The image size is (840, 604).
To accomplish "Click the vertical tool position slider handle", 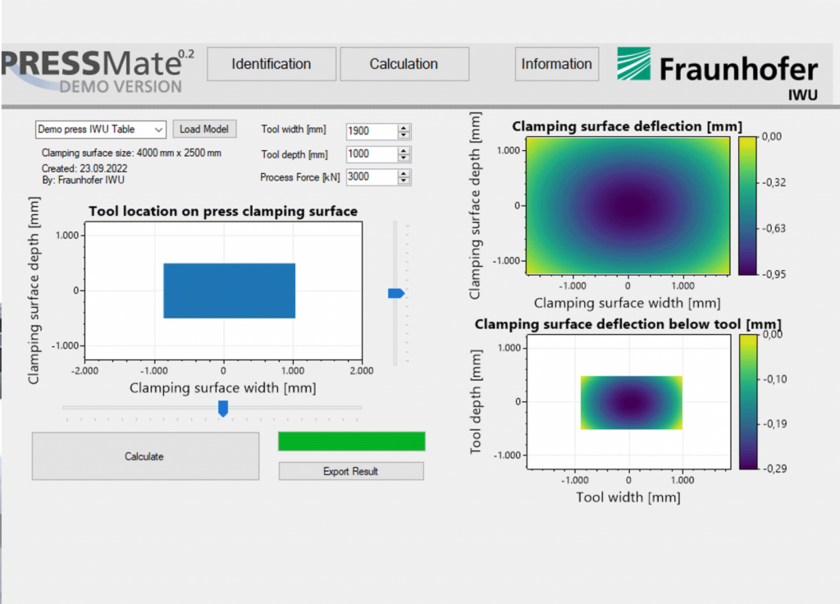I will pos(396,293).
